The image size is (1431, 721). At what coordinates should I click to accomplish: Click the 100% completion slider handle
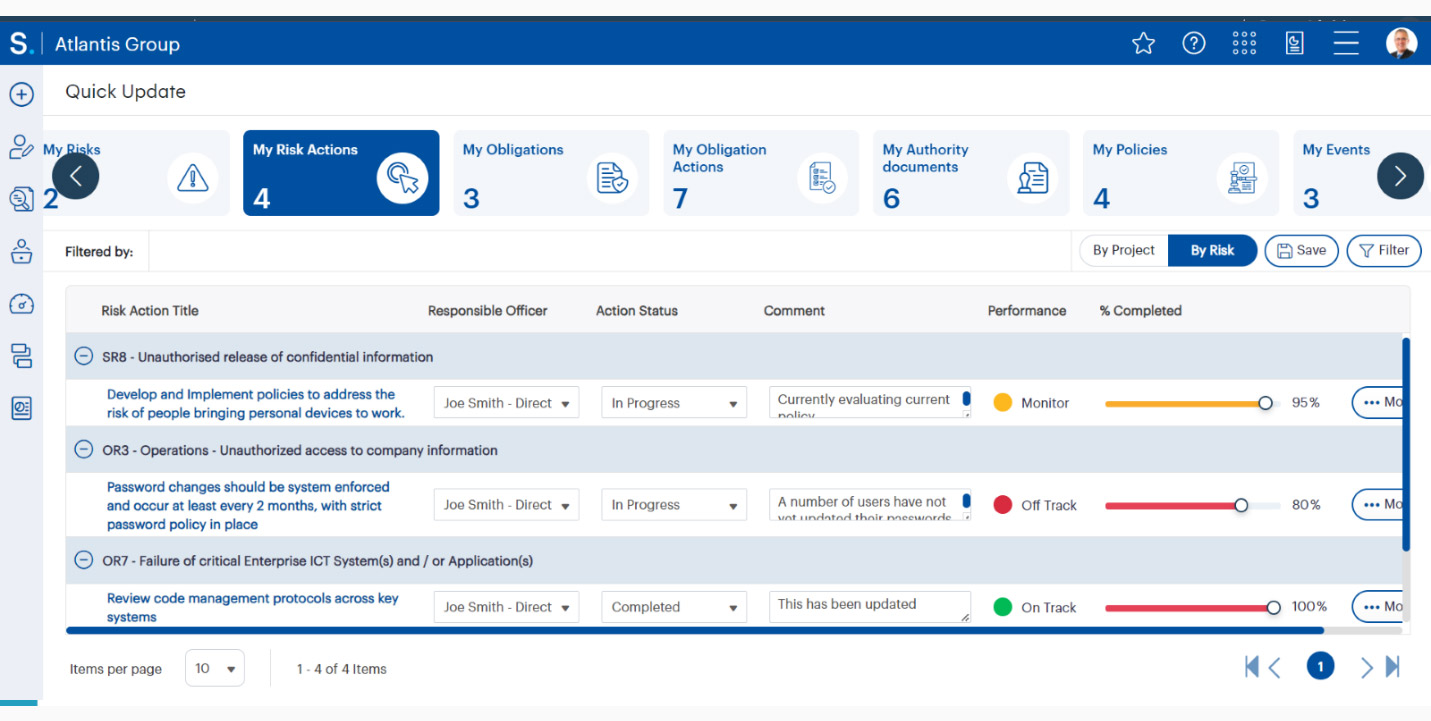[1273, 607]
